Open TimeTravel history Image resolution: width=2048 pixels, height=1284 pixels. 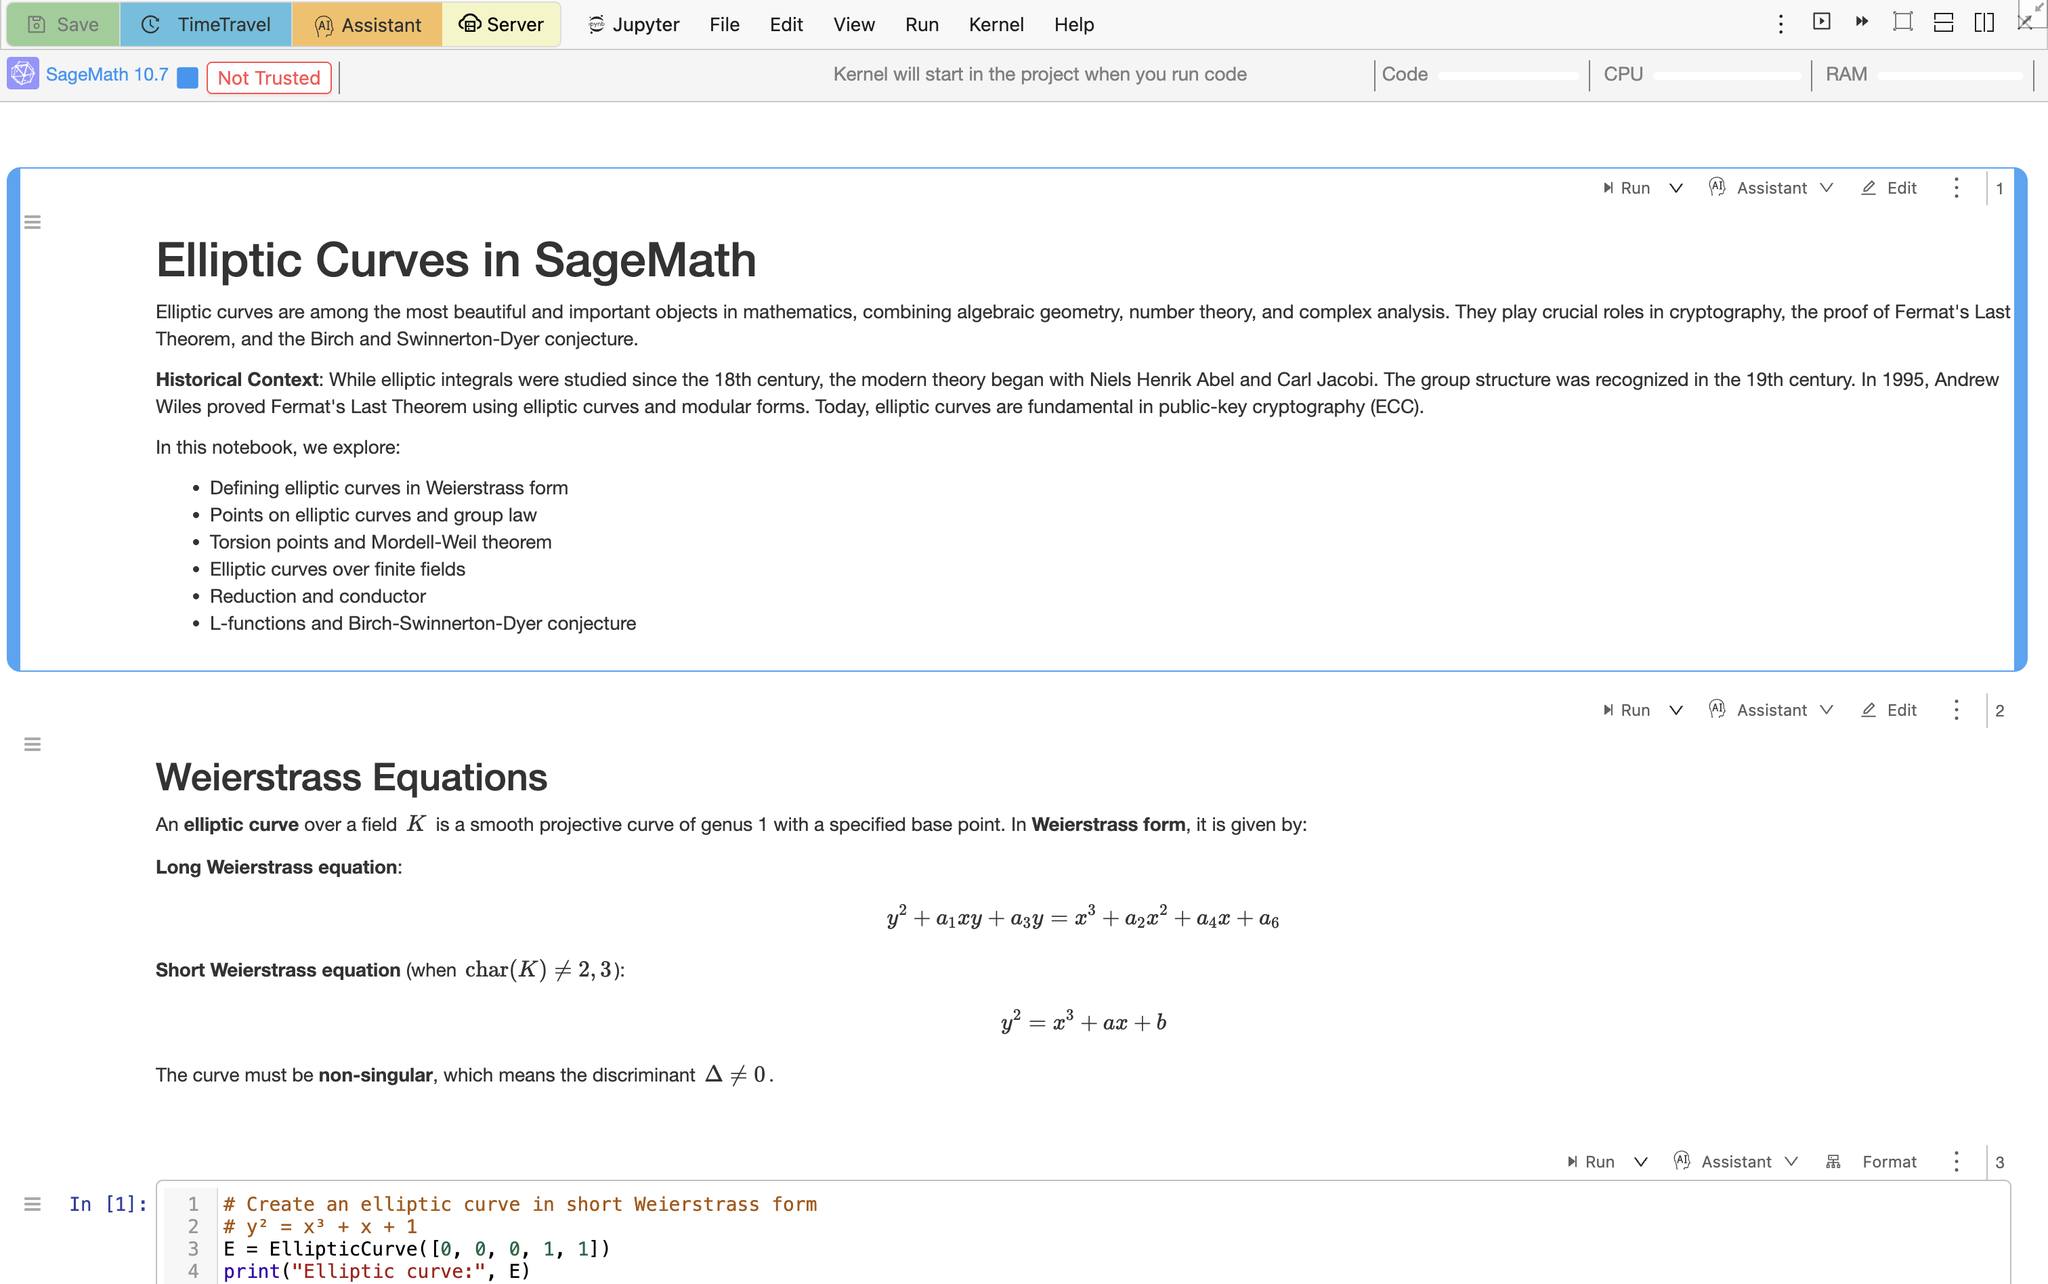pyautogui.click(x=206, y=24)
